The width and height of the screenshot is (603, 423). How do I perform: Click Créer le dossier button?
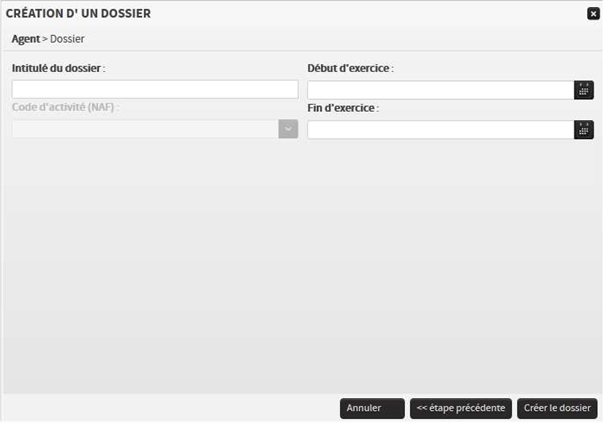pyautogui.click(x=557, y=408)
